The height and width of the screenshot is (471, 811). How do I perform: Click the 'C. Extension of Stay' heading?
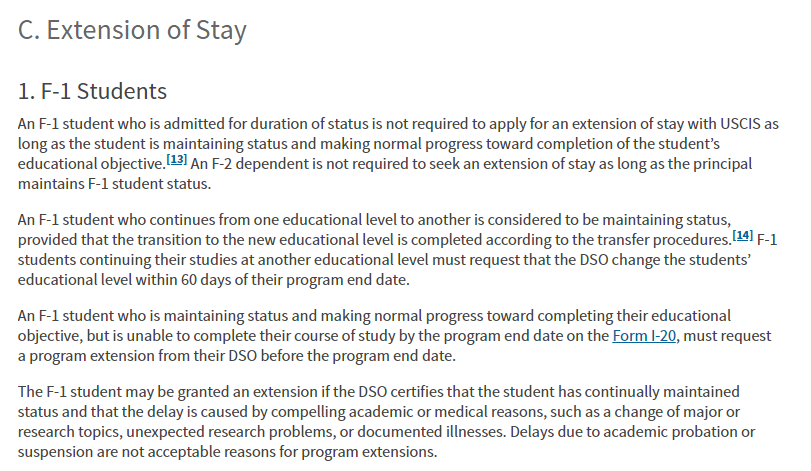coord(132,30)
